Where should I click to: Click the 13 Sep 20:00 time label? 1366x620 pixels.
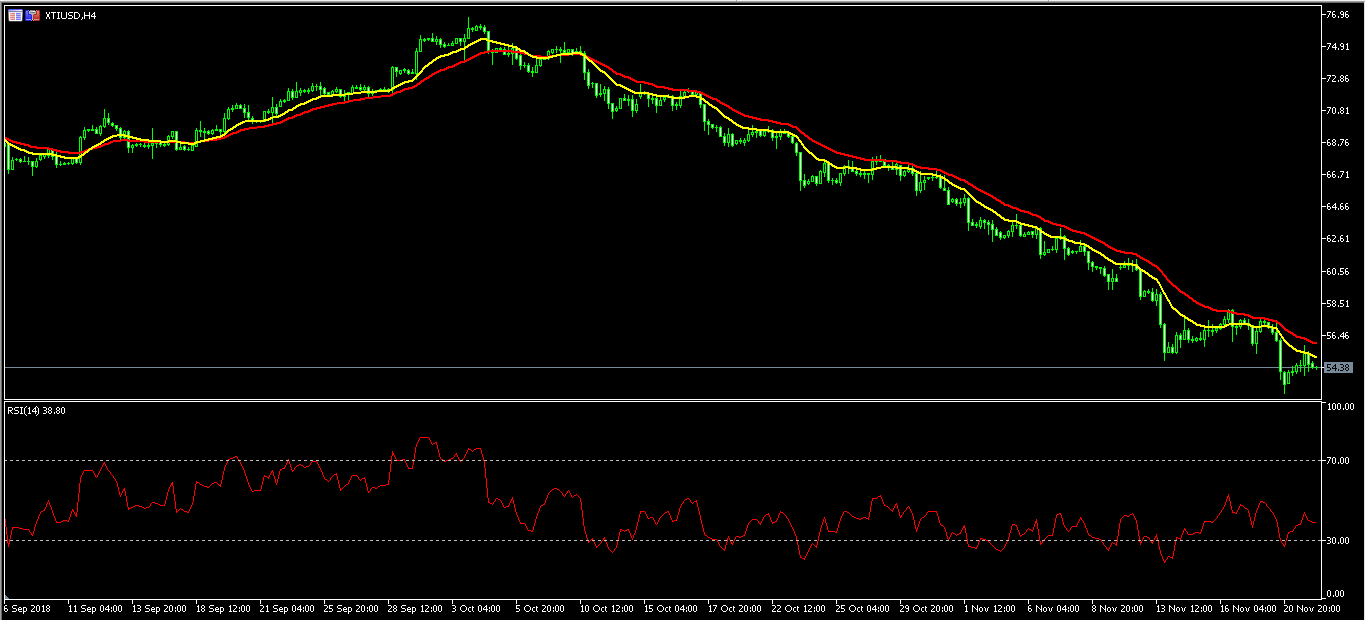pos(159,608)
